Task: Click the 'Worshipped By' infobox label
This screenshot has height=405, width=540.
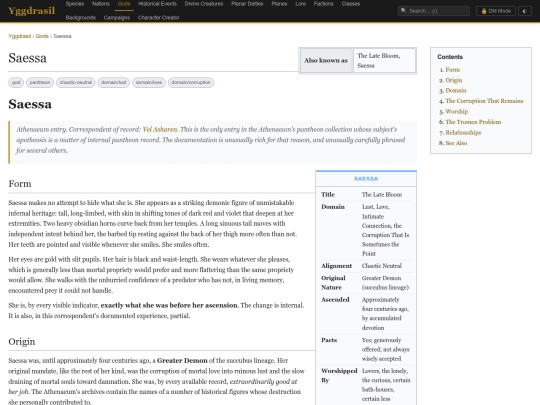Action: click(339, 376)
